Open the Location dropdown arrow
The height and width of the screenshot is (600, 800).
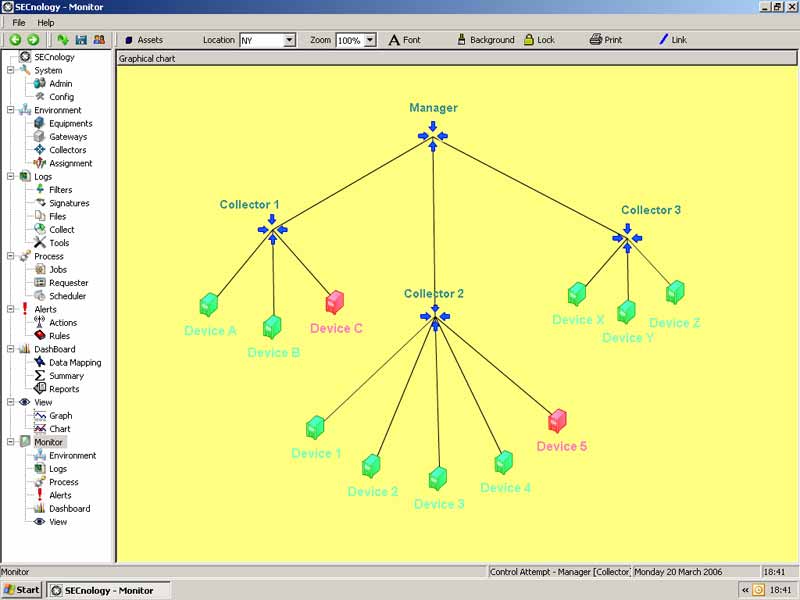(289, 40)
